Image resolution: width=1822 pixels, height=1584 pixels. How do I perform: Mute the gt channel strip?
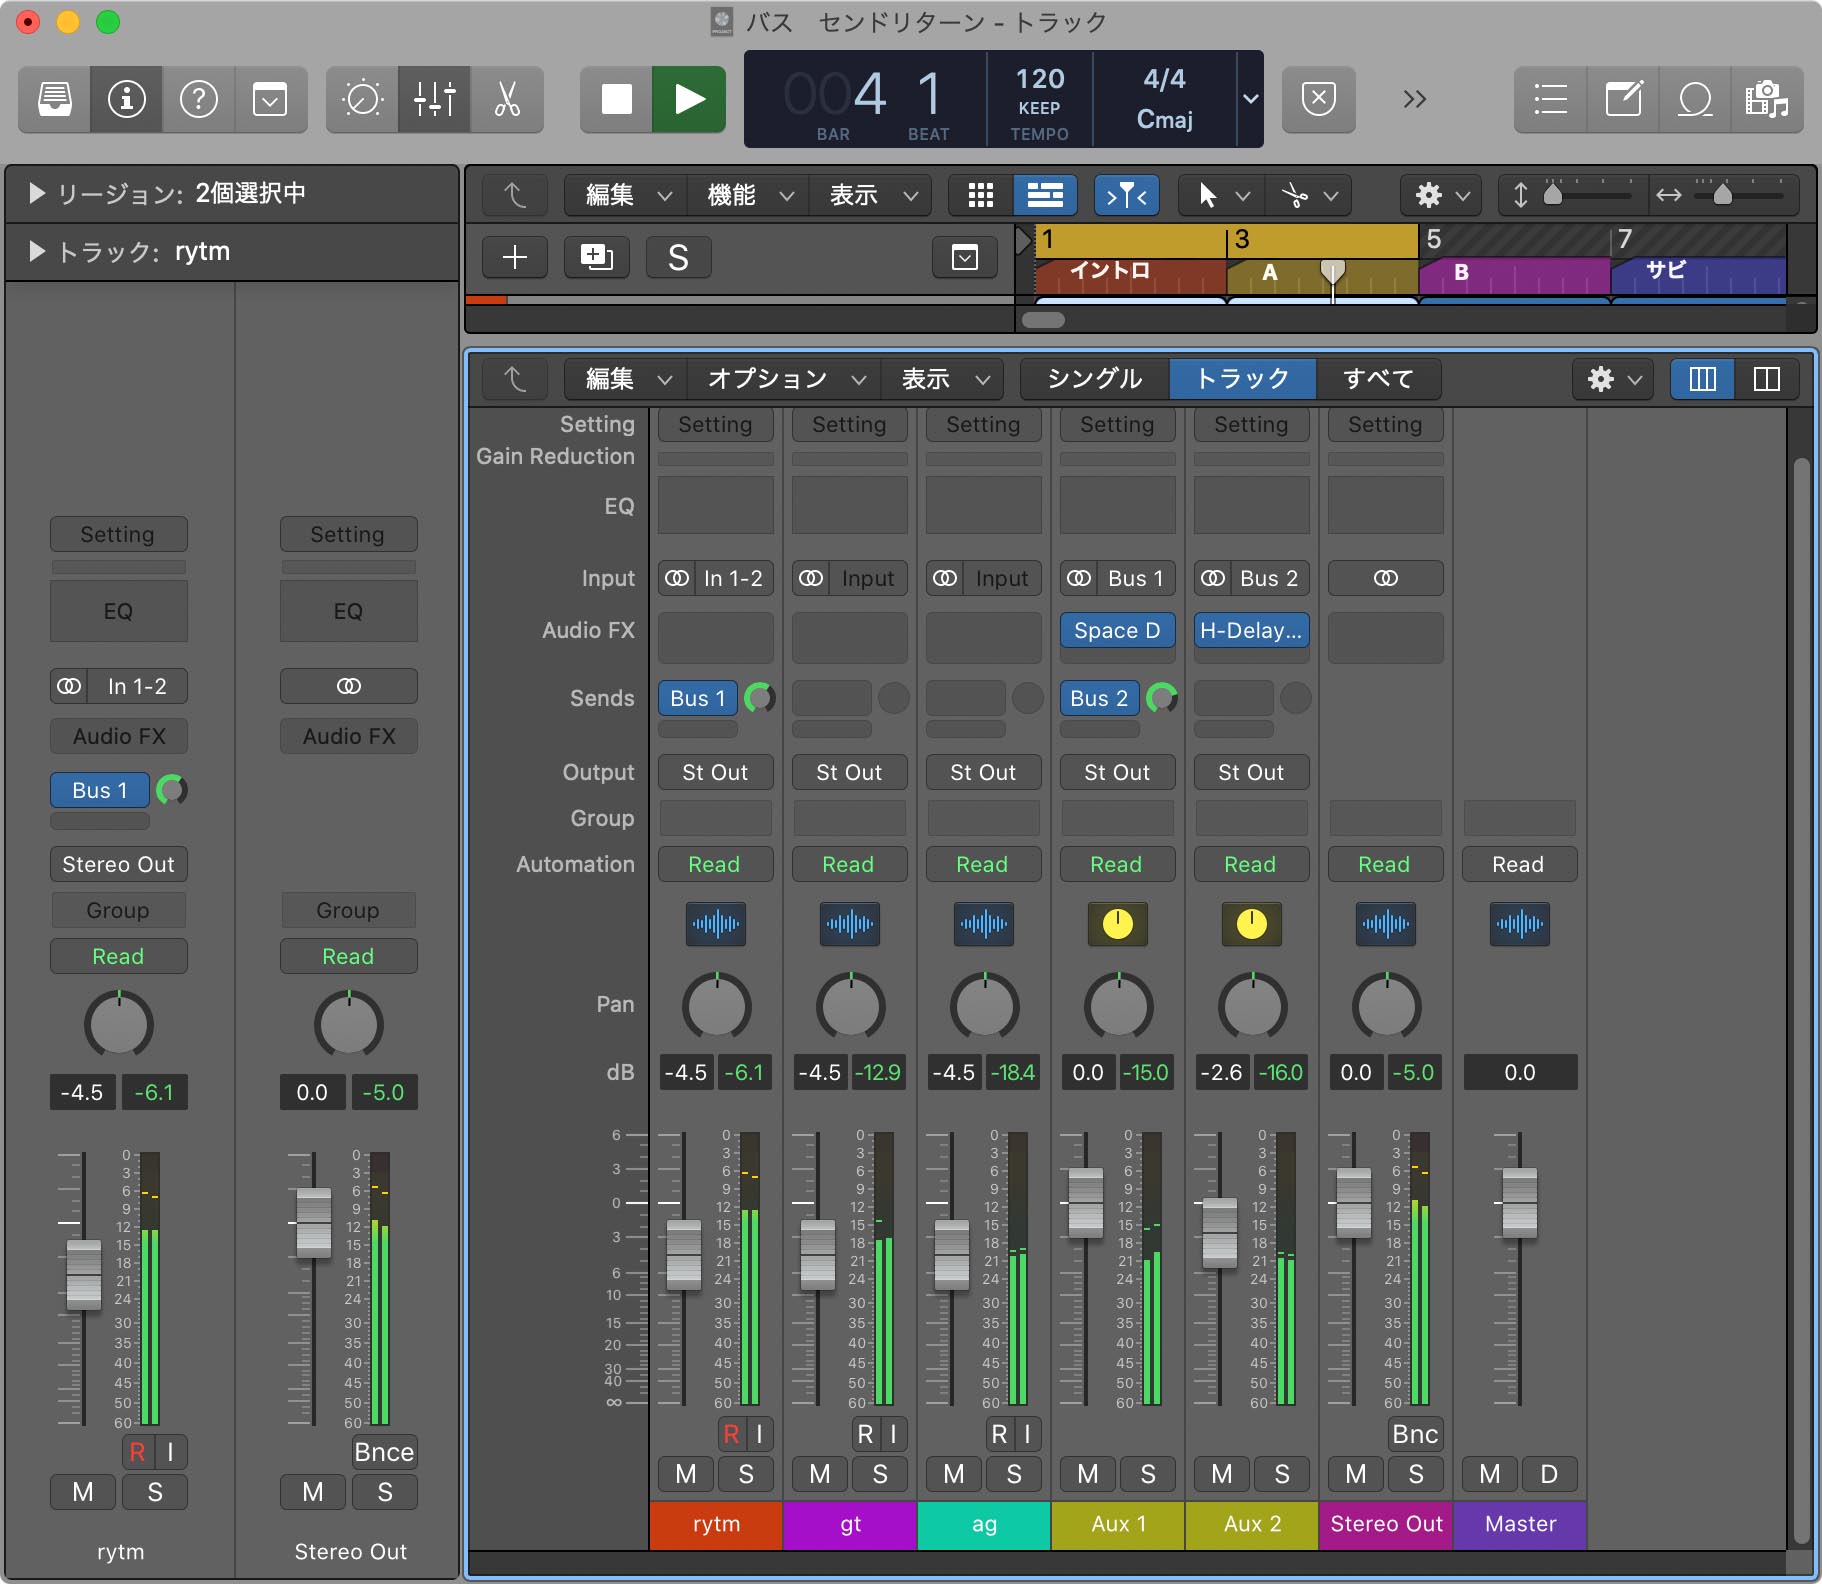(819, 1474)
